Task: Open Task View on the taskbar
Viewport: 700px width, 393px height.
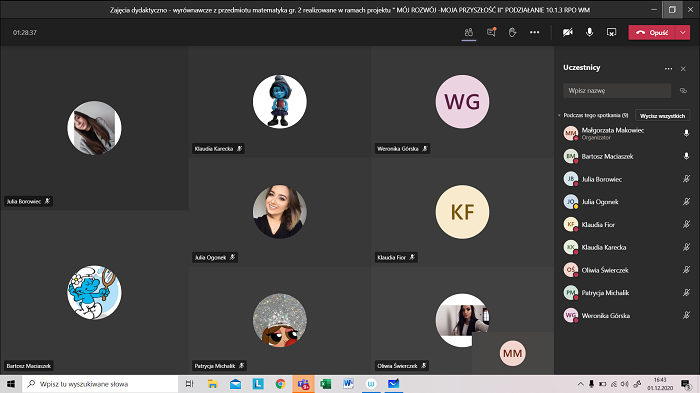Action: (x=189, y=384)
